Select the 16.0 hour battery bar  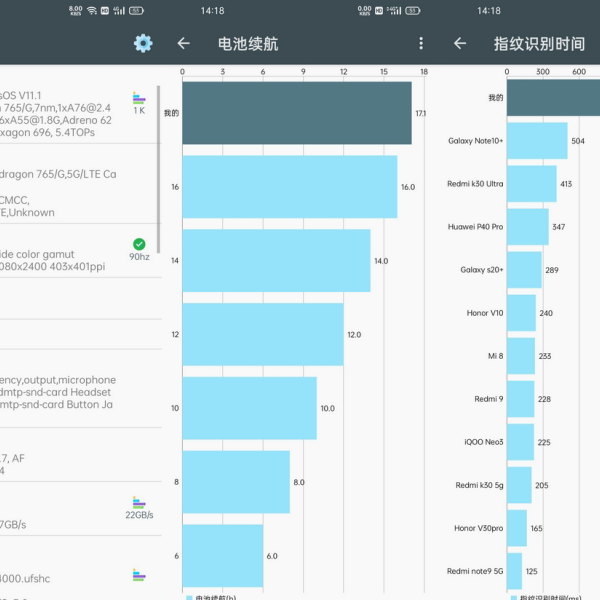pos(290,187)
